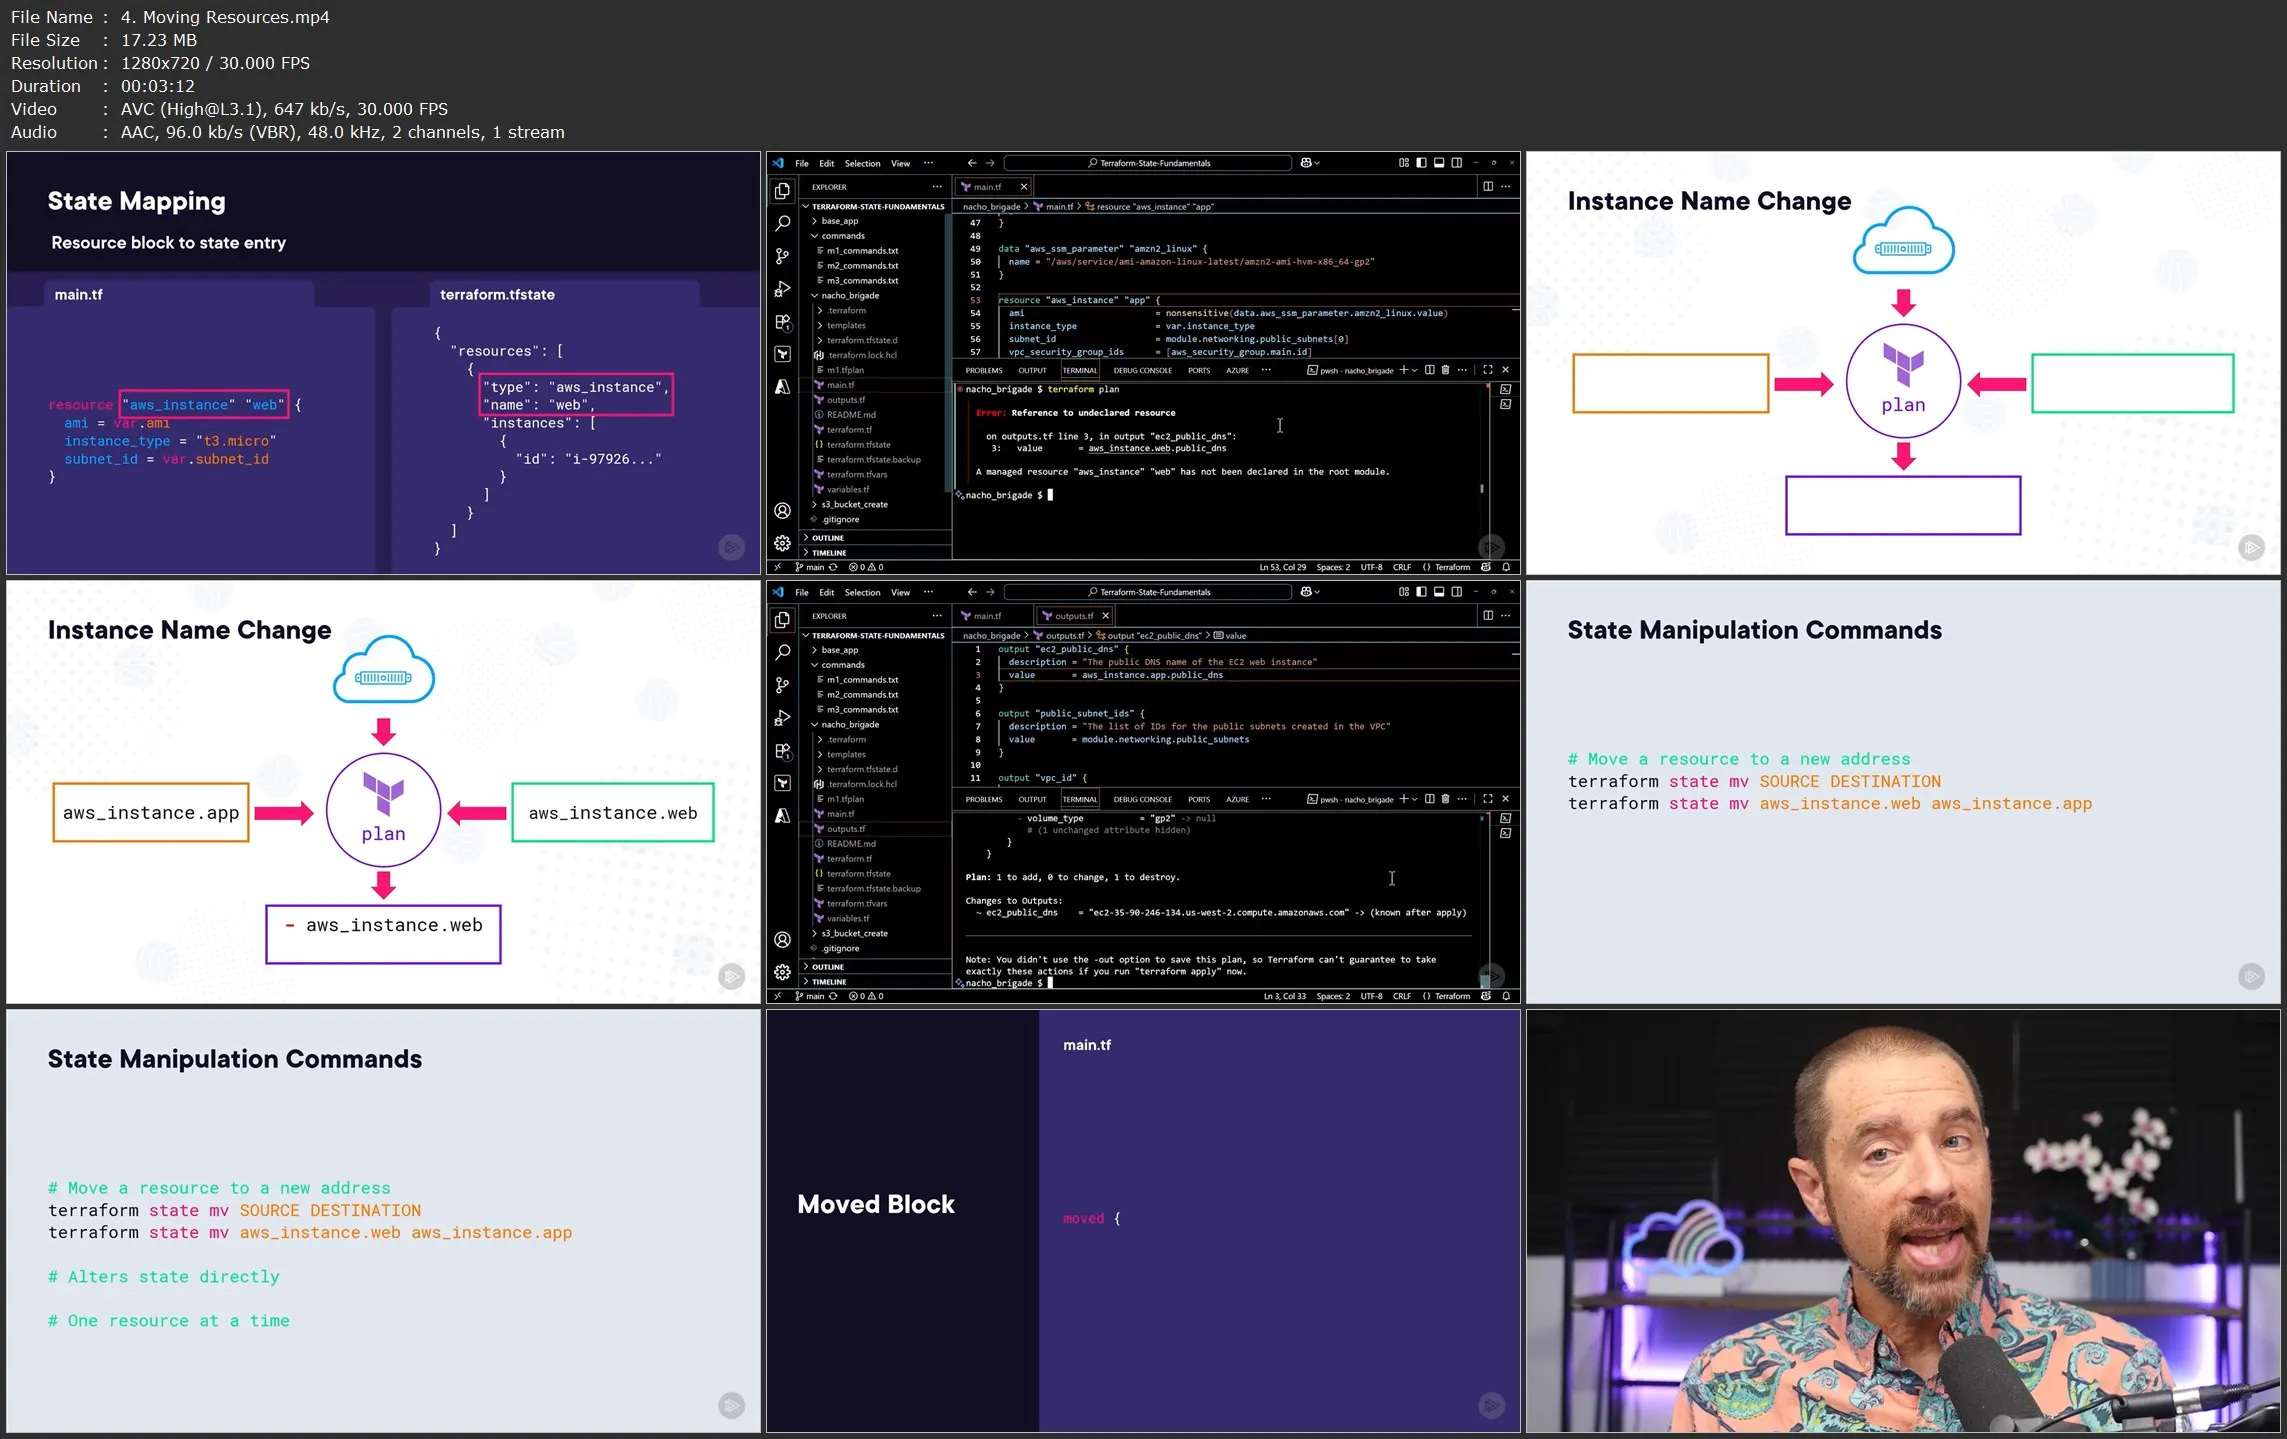Open Source Control in the outputs.tf frame

pyautogui.click(x=782, y=685)
